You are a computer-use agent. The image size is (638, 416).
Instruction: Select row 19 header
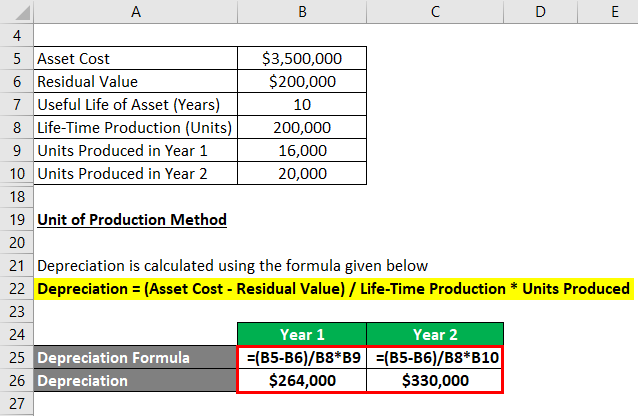pyautogui.click(x=17, y=220)
